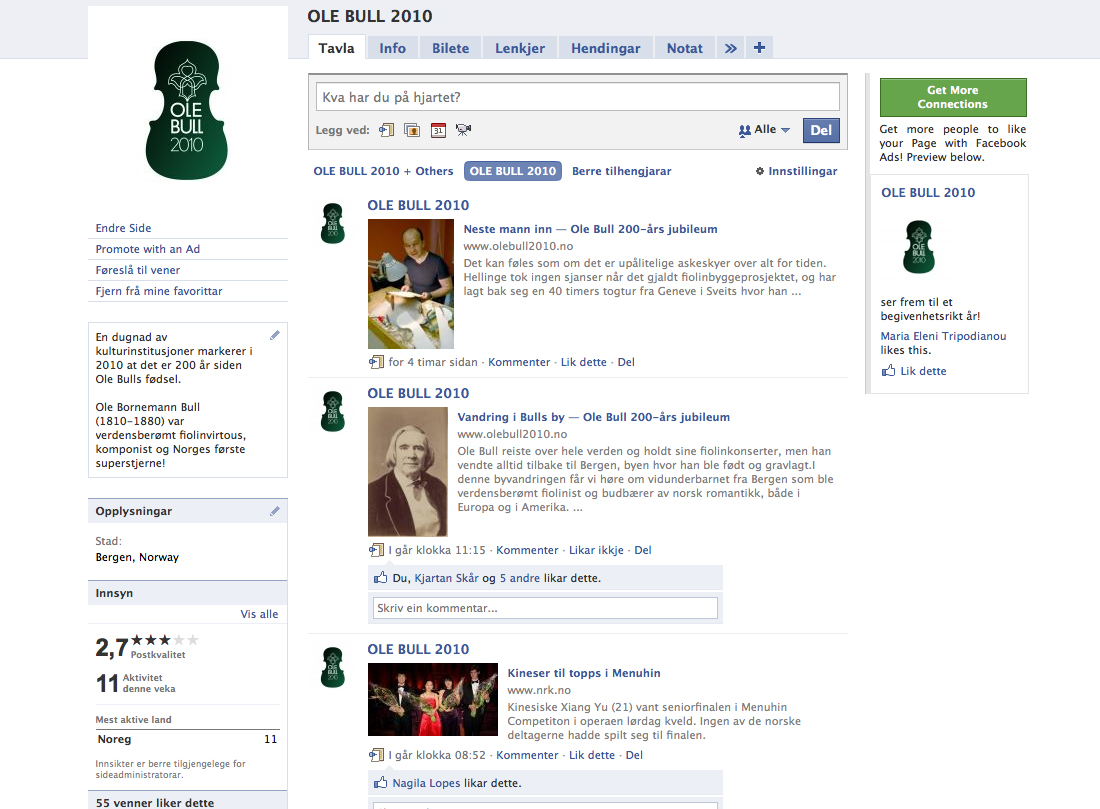Click 'Likar ikkje' on the Vandring post
Image resolution: width=1100 pixels, height=809 pixels.
(596, 550)
